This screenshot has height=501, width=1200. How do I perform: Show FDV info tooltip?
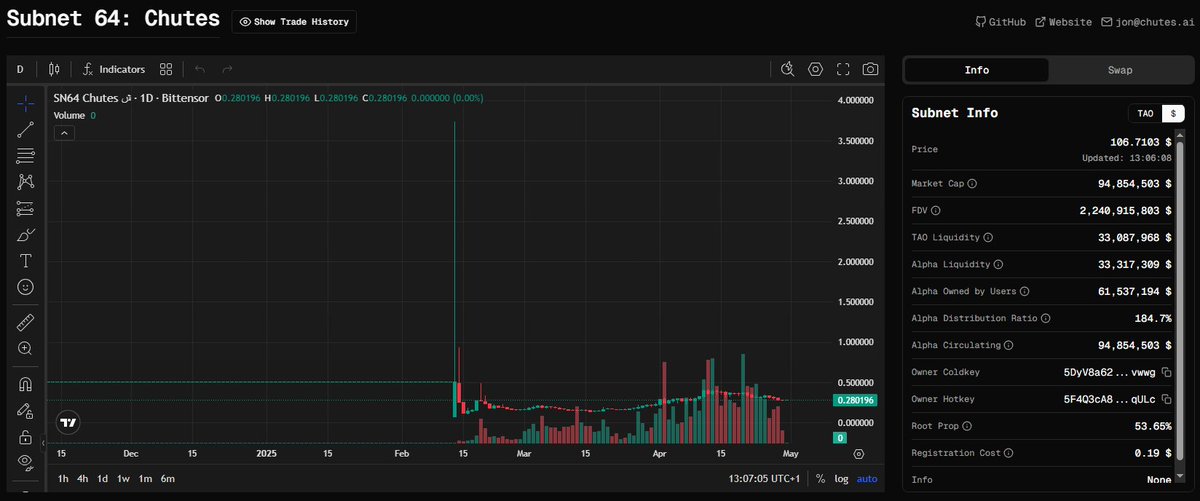click(937, 211)
